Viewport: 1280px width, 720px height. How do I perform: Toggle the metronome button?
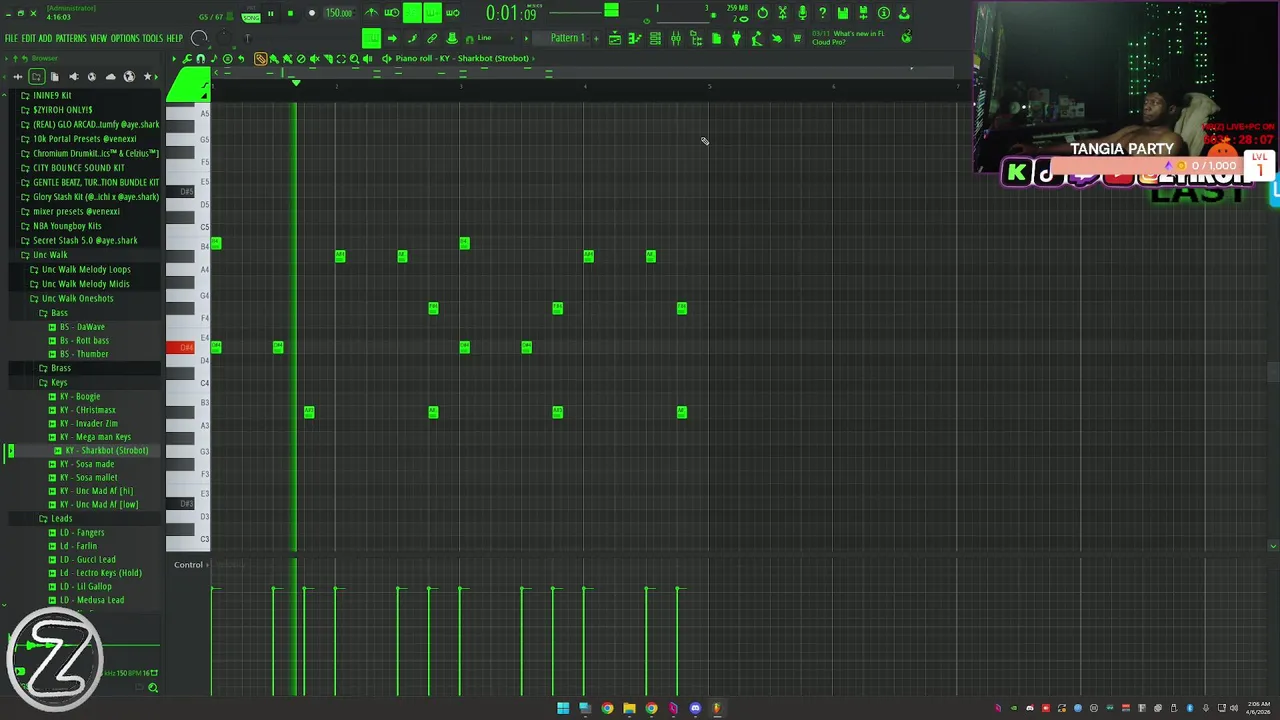tap(371, 13)
